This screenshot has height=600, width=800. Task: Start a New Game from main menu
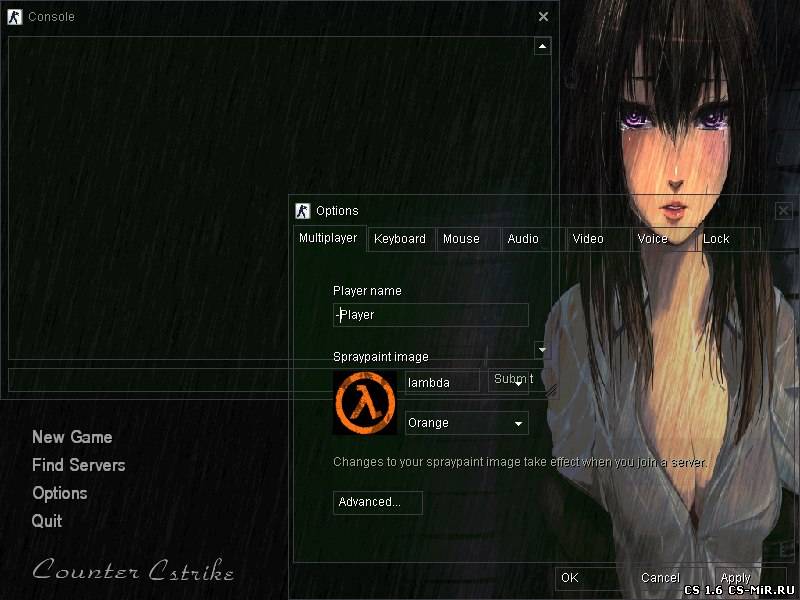72,437
